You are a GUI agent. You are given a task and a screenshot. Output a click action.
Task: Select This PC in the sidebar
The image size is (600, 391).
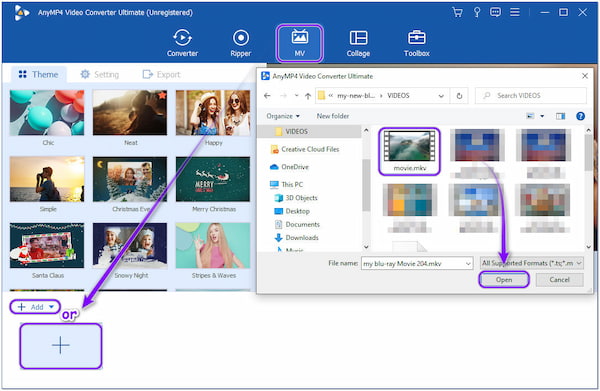(286, 184)
